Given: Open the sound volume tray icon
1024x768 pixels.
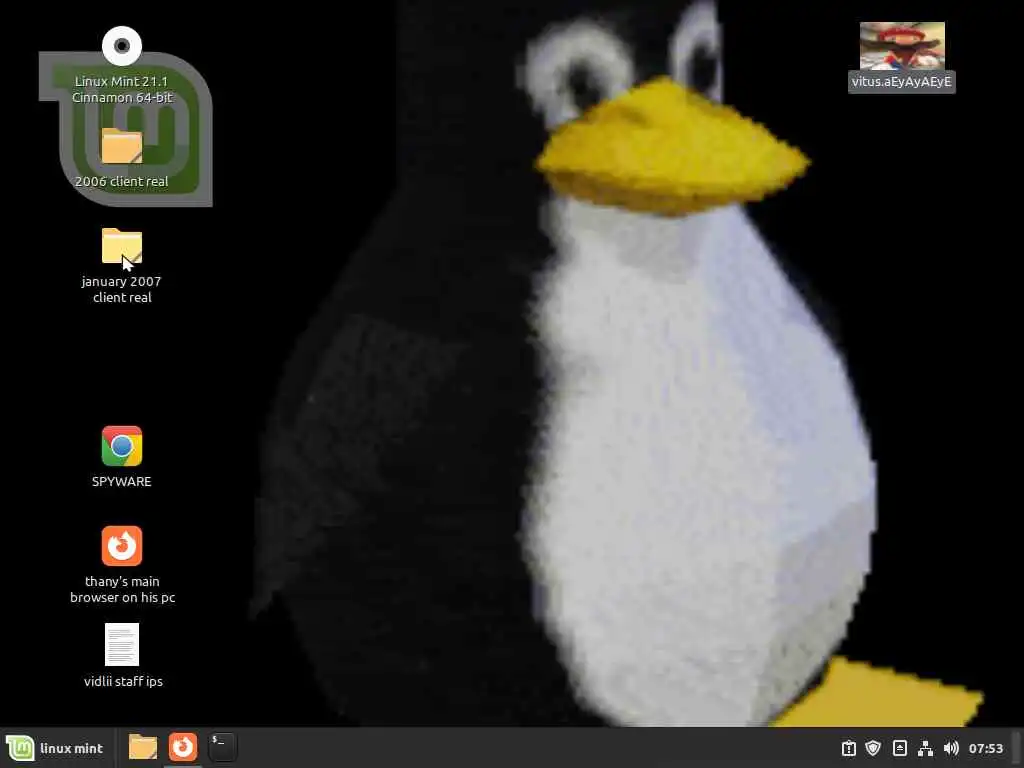Looking at the screenshot, I should click(x=951, y=748).
